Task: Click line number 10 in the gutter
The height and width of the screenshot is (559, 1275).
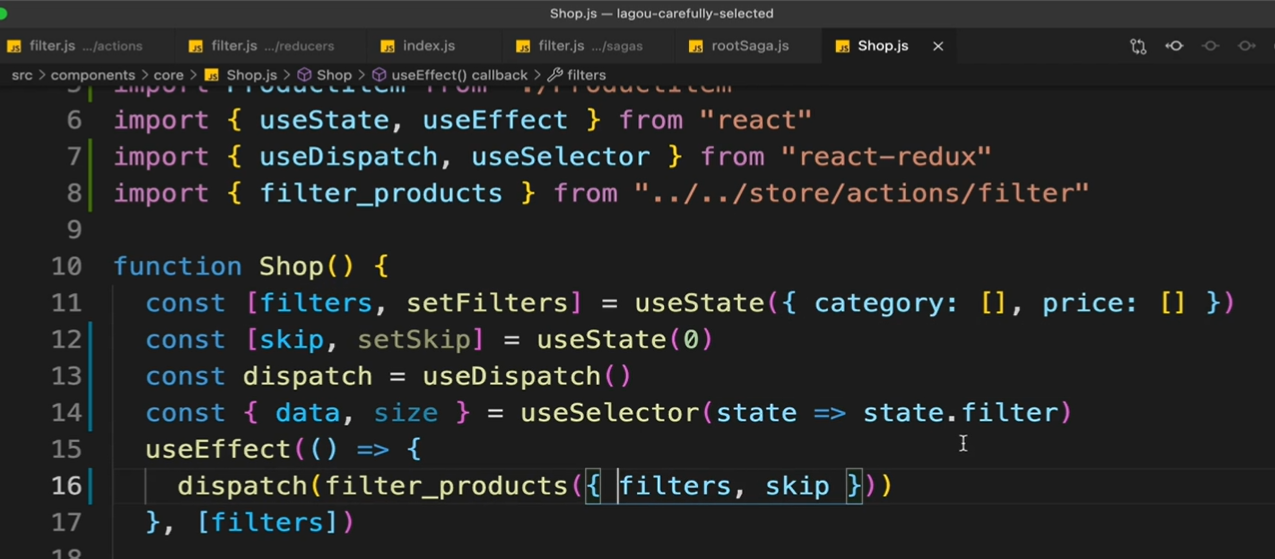Action: [x=66, y=267]
